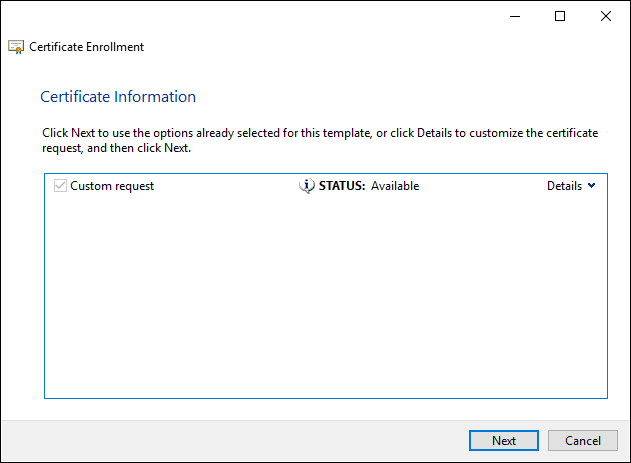Open the Details section by its label
This screenshot has width=631, height=463.
(564, 186)
